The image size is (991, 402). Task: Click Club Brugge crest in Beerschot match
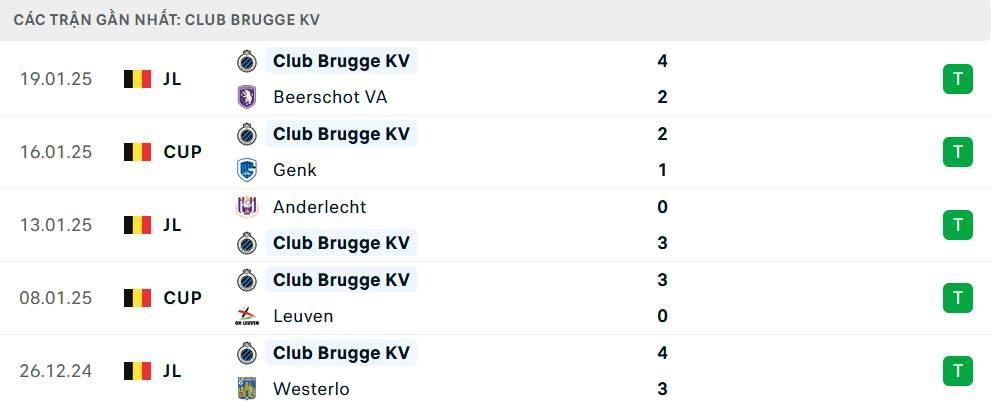(x=245, y=61)
